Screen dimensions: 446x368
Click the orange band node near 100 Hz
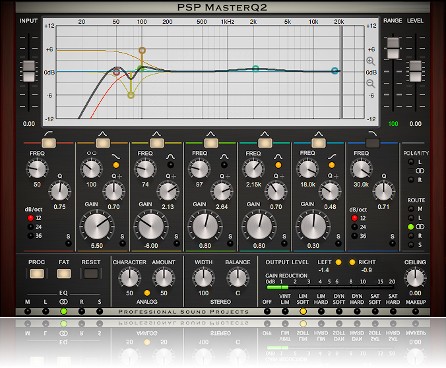click(142, 50)
